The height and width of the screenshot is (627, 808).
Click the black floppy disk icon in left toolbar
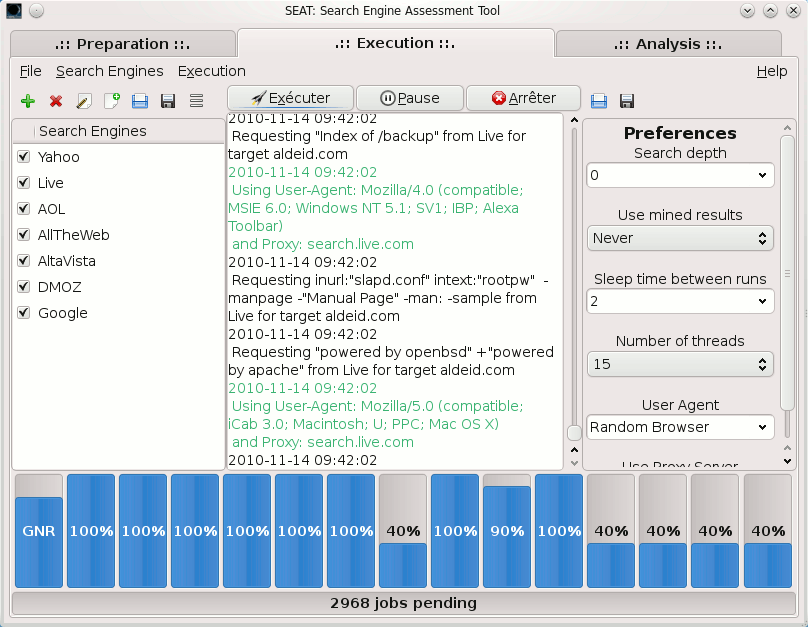(168, 101)
